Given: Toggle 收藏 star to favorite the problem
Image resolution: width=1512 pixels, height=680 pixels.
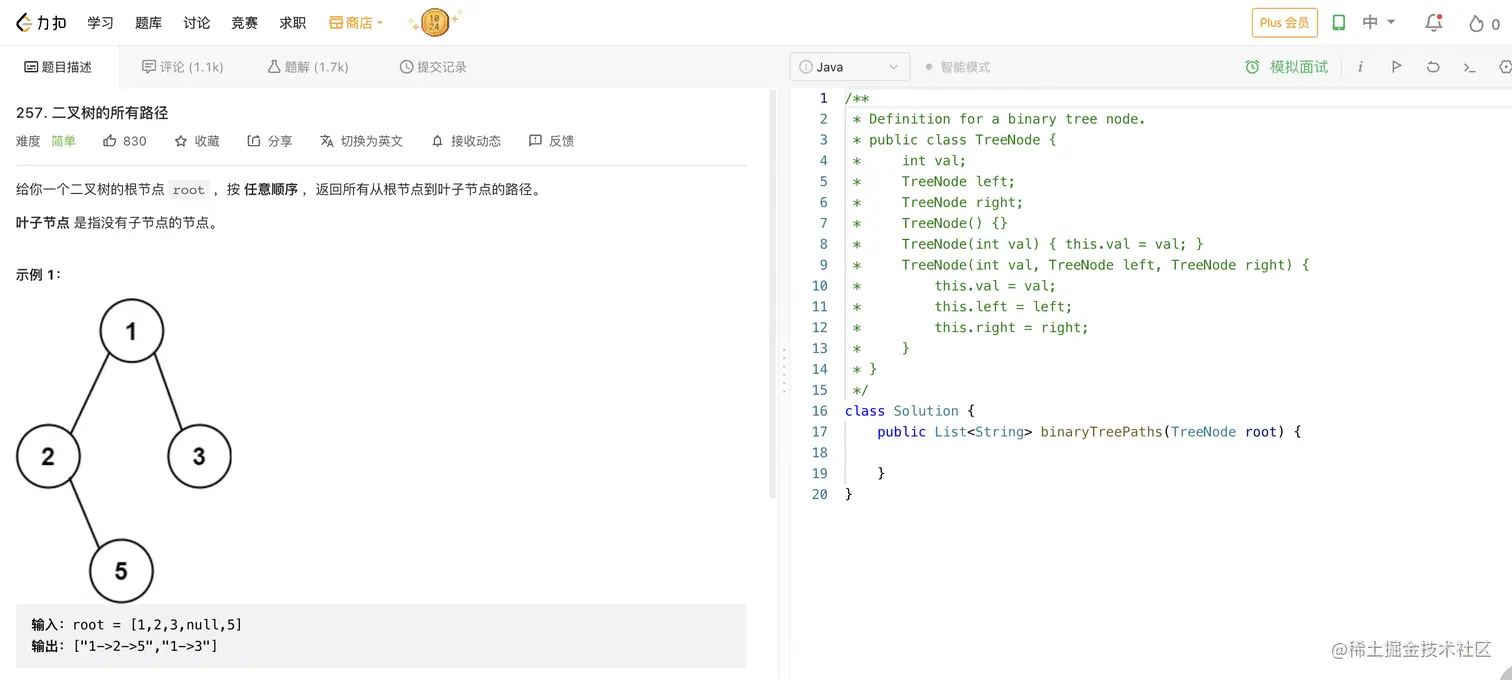Looking at the screenshot, I should click(x=197, y=141).
